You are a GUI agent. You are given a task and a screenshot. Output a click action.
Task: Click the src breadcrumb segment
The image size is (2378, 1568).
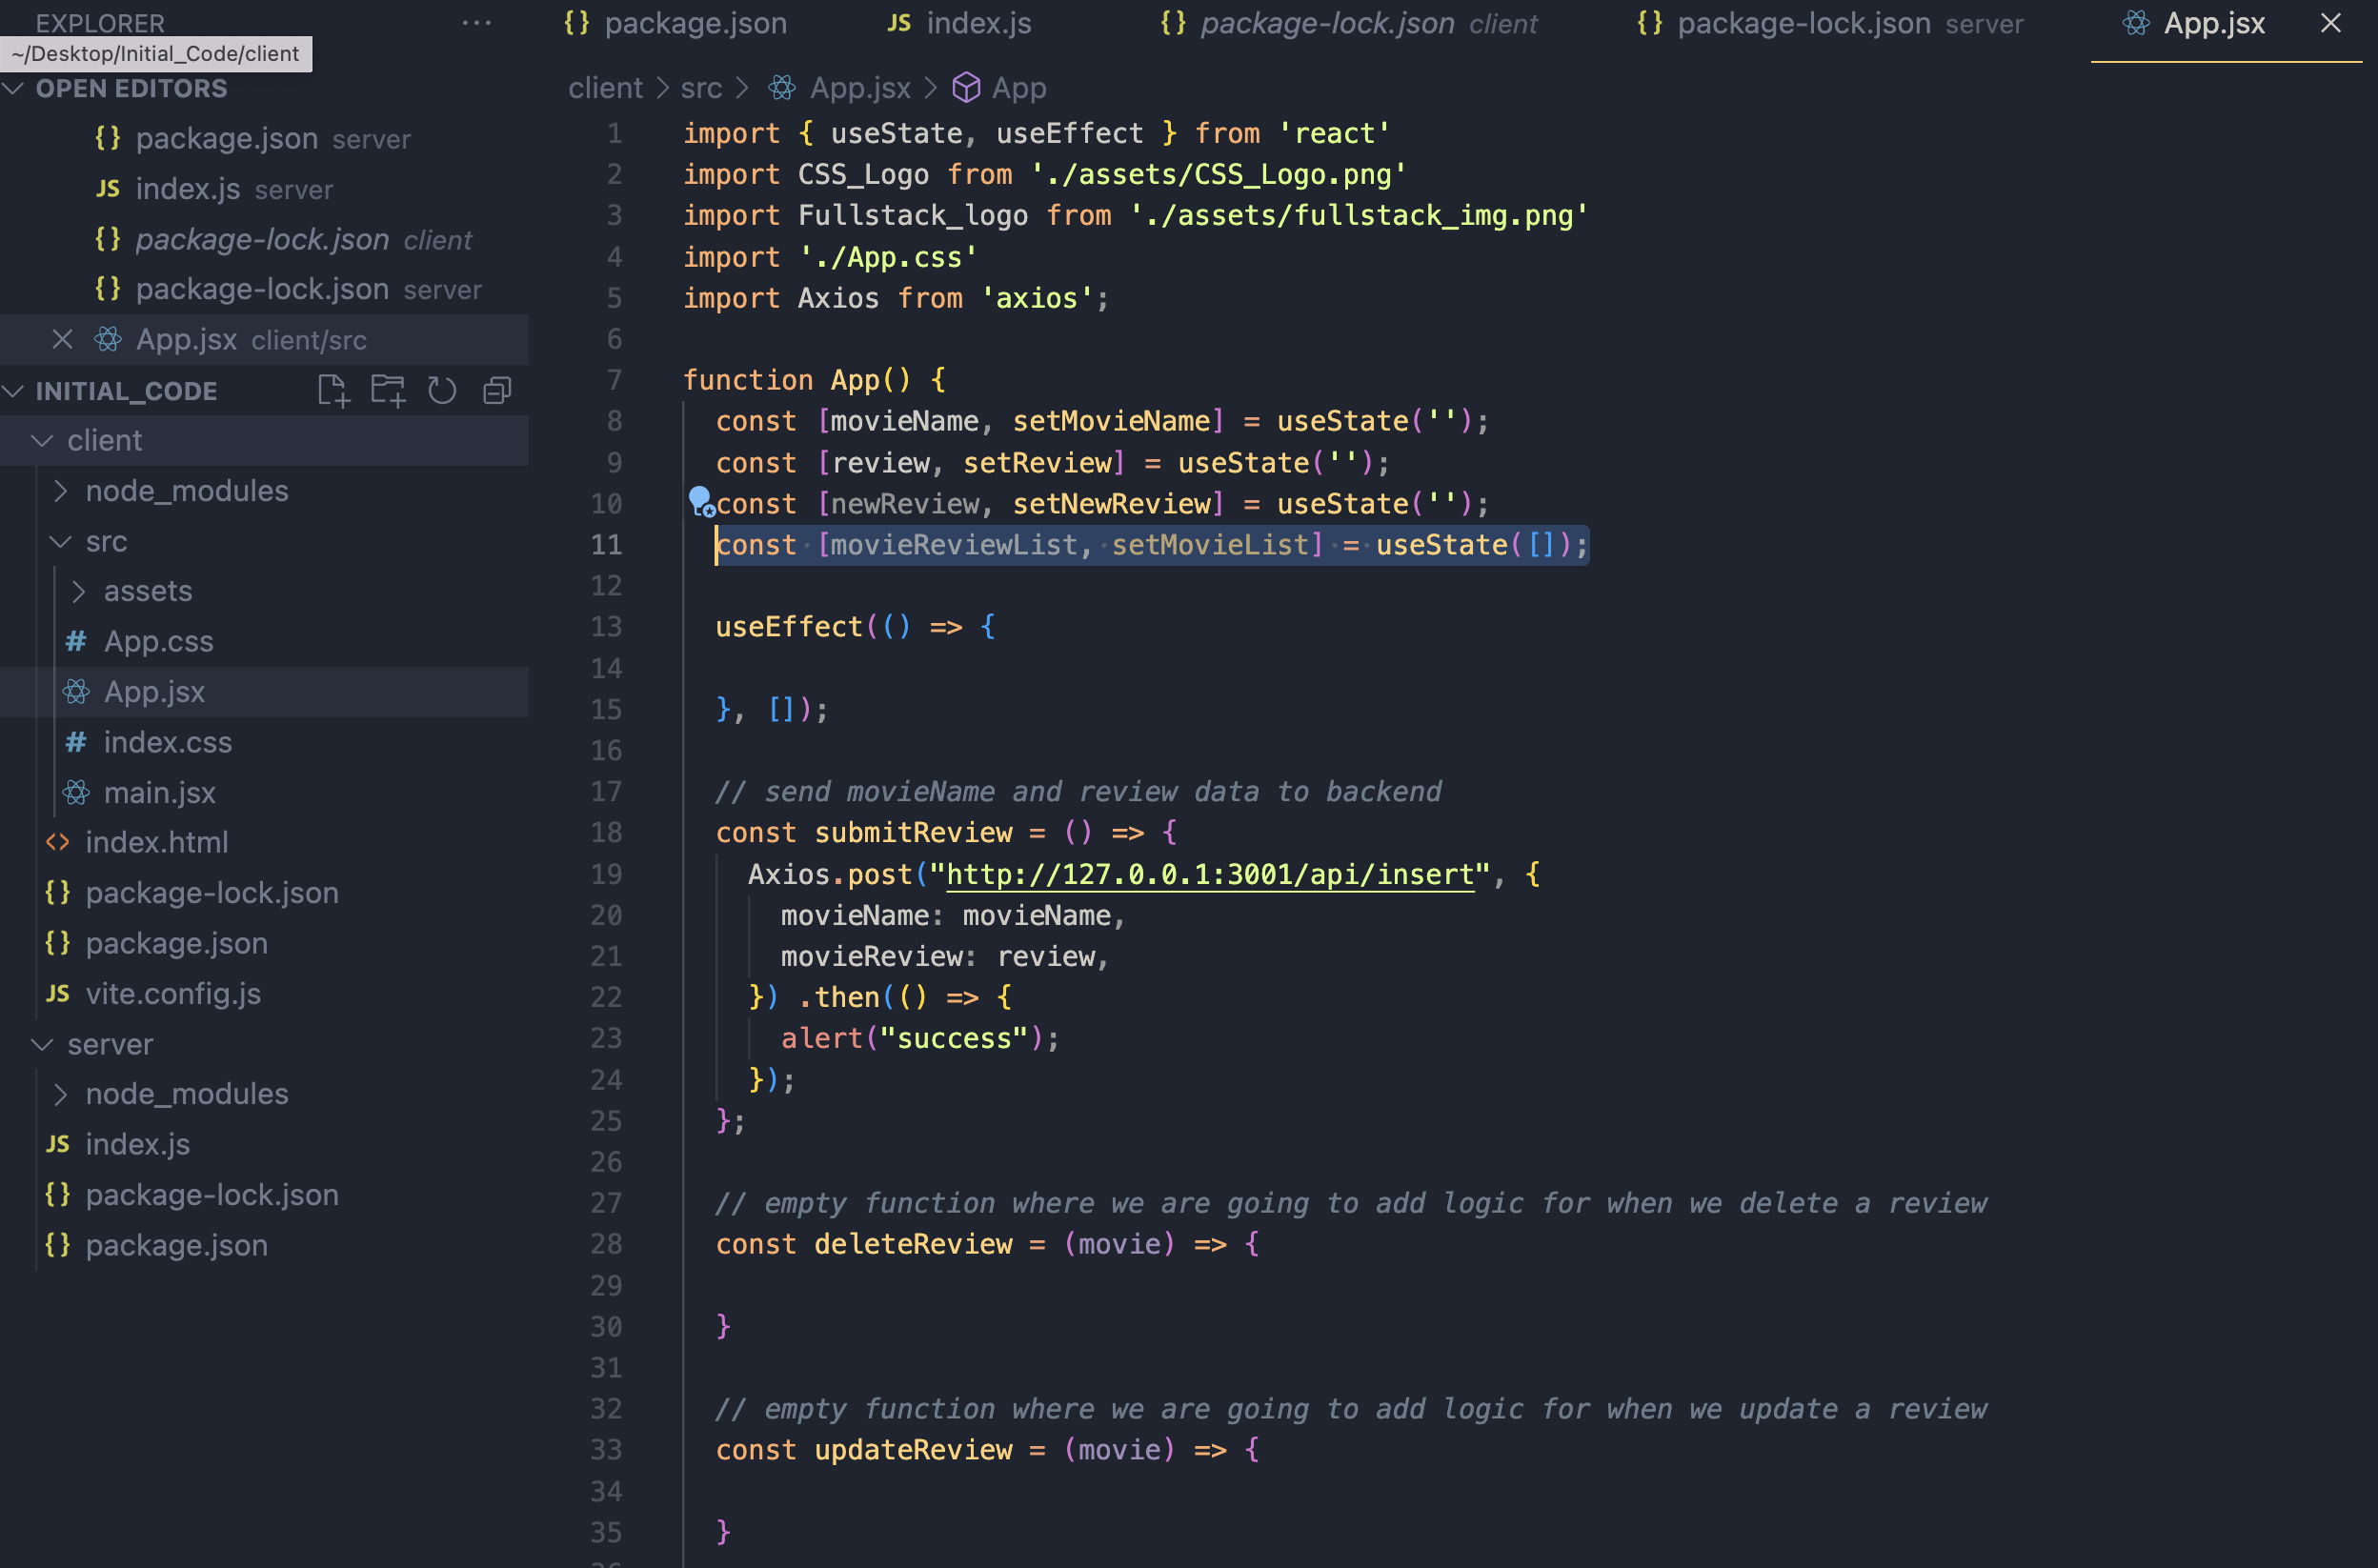point(700,88)
